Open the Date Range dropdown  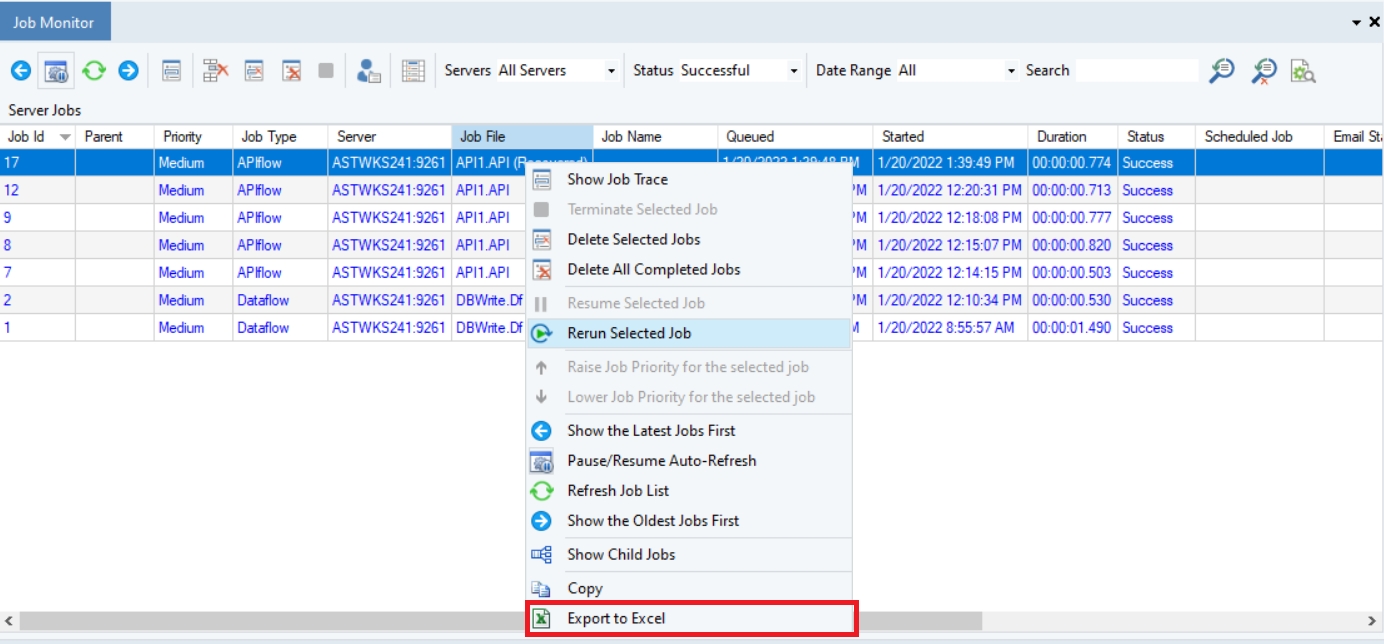pyautogui.click(x=1011, y=71)
